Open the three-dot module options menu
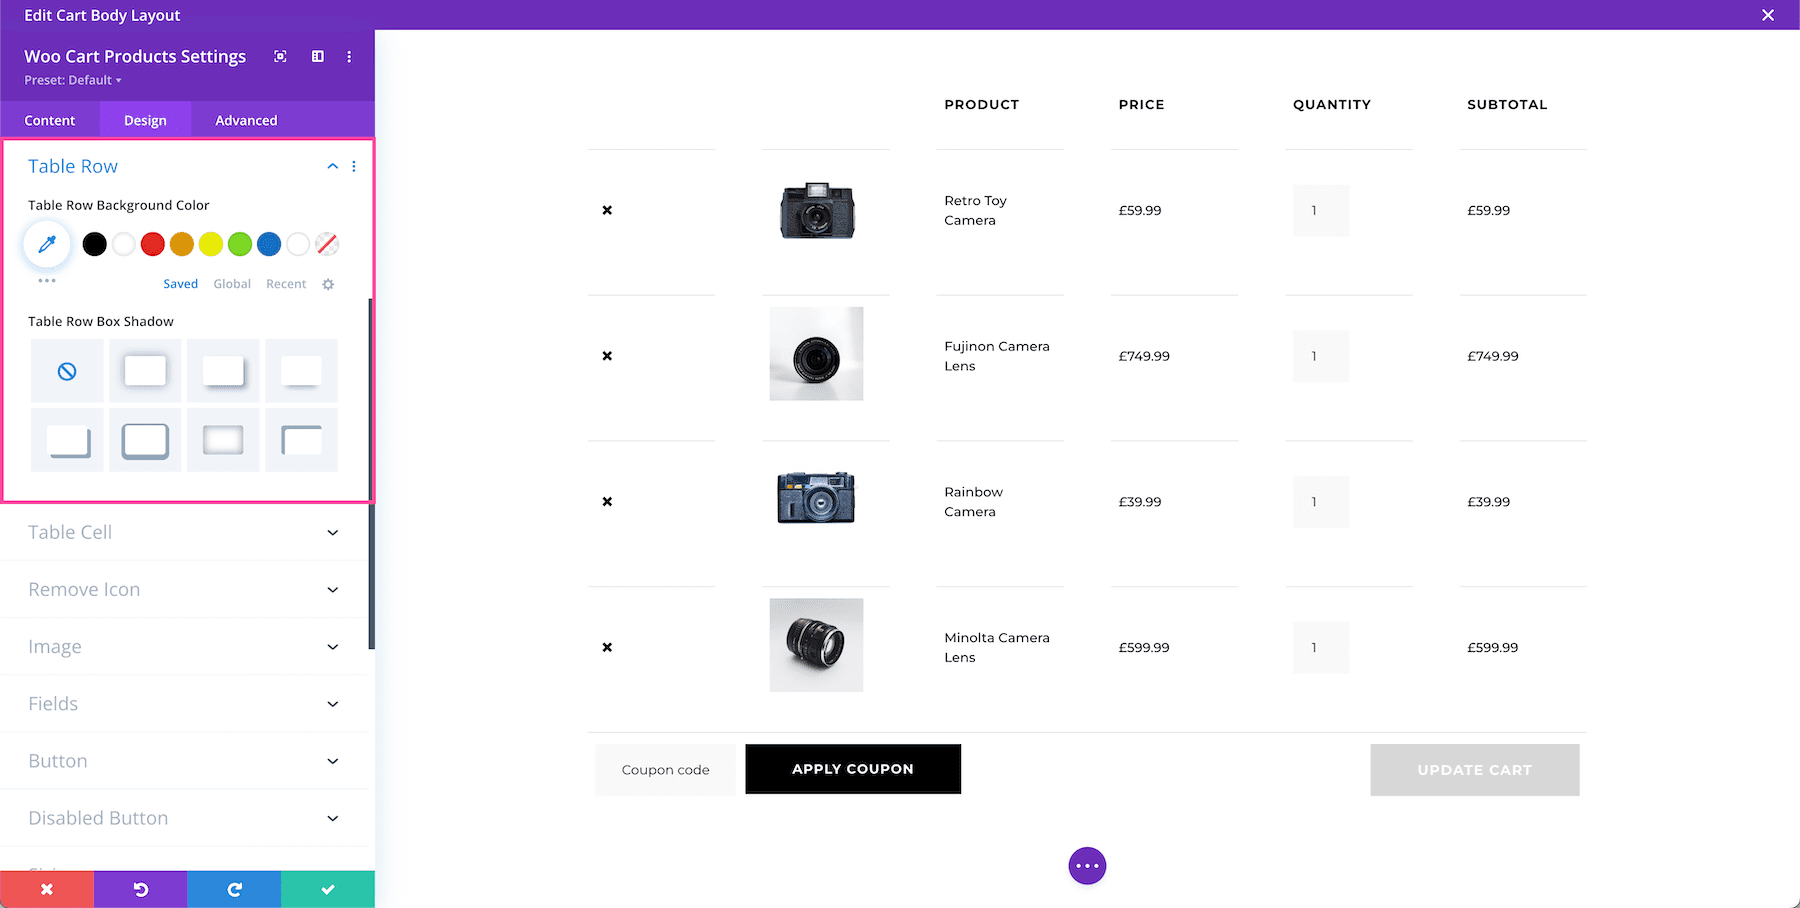 [349, 57]
